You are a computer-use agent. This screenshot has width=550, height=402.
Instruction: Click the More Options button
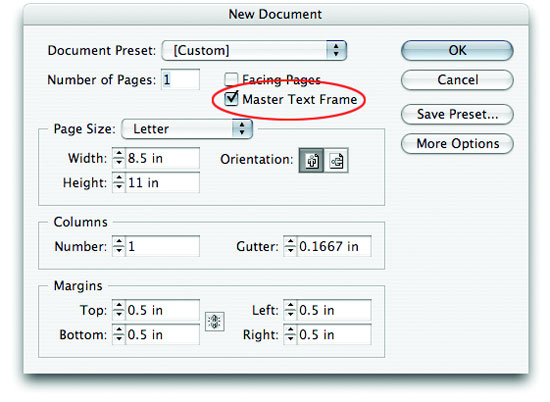[457, 143]
